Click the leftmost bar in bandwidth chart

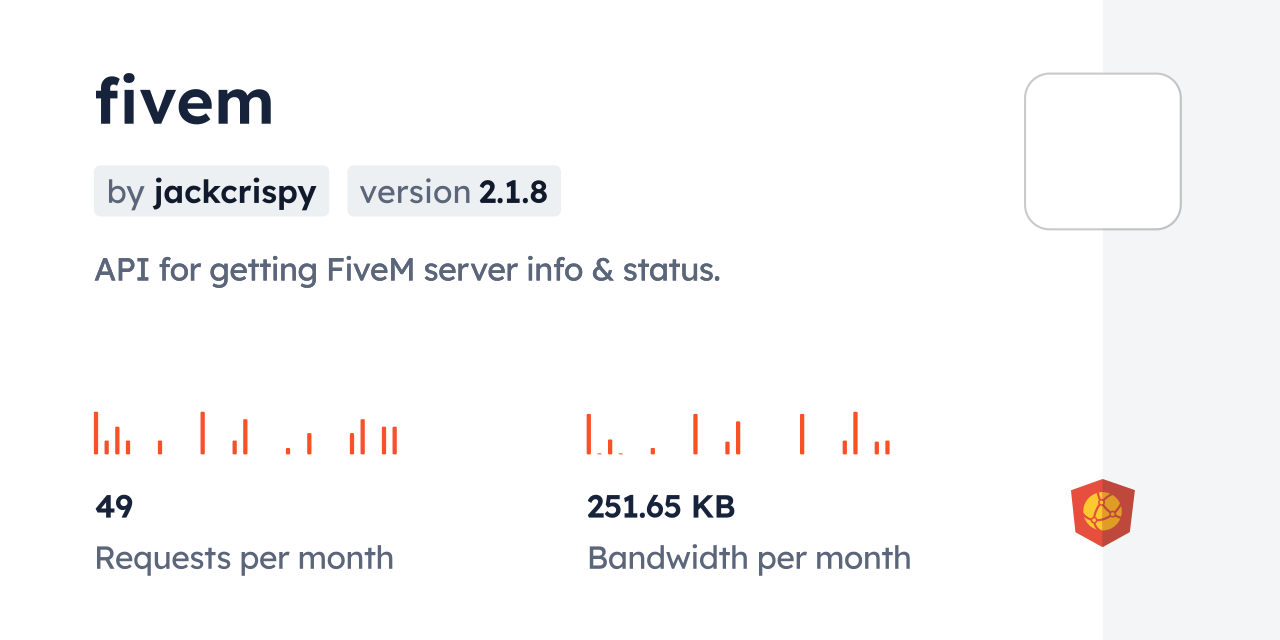(589, 434)
